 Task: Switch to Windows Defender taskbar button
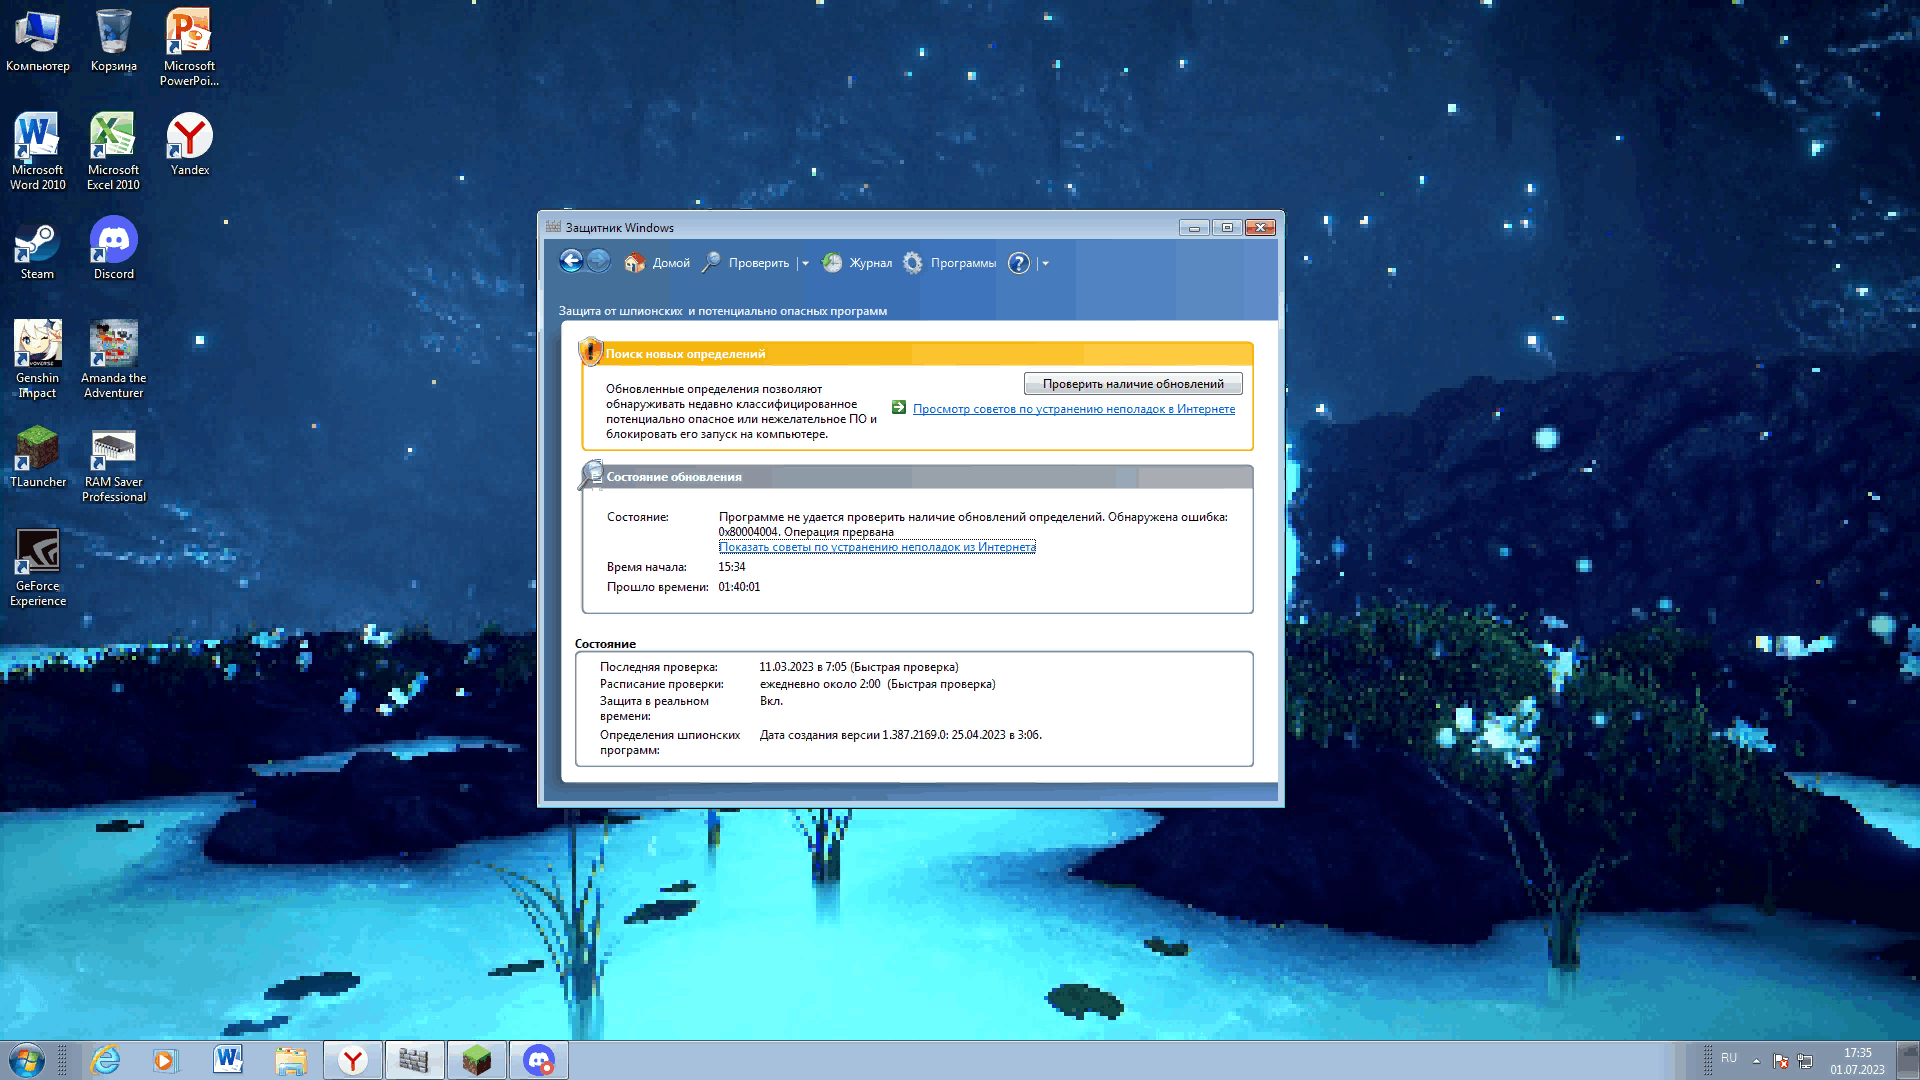(x=414, y=1060)
